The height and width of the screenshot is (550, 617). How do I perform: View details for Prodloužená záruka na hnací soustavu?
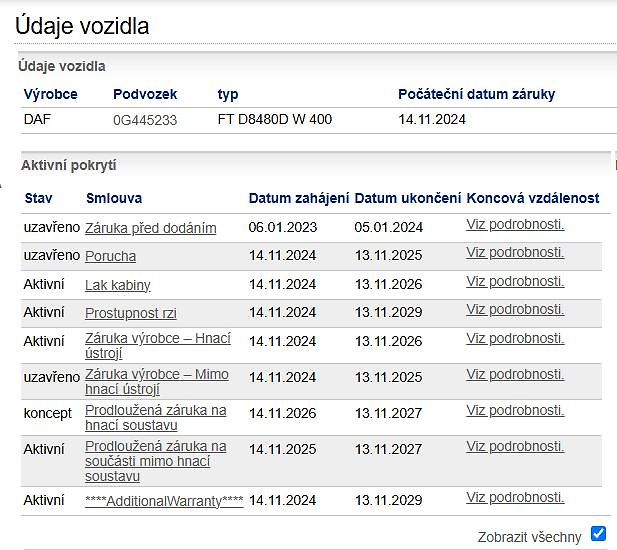click(x=515, y=410)
